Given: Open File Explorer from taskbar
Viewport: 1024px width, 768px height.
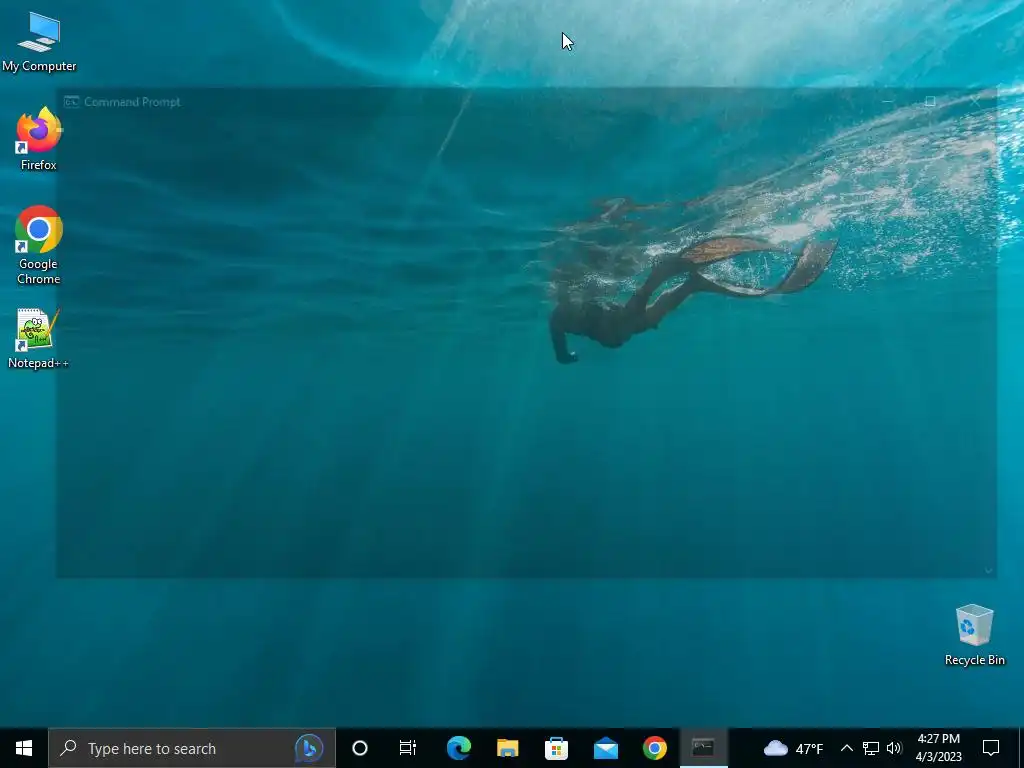Looking at the screenshot, I should tap(507, 748).
